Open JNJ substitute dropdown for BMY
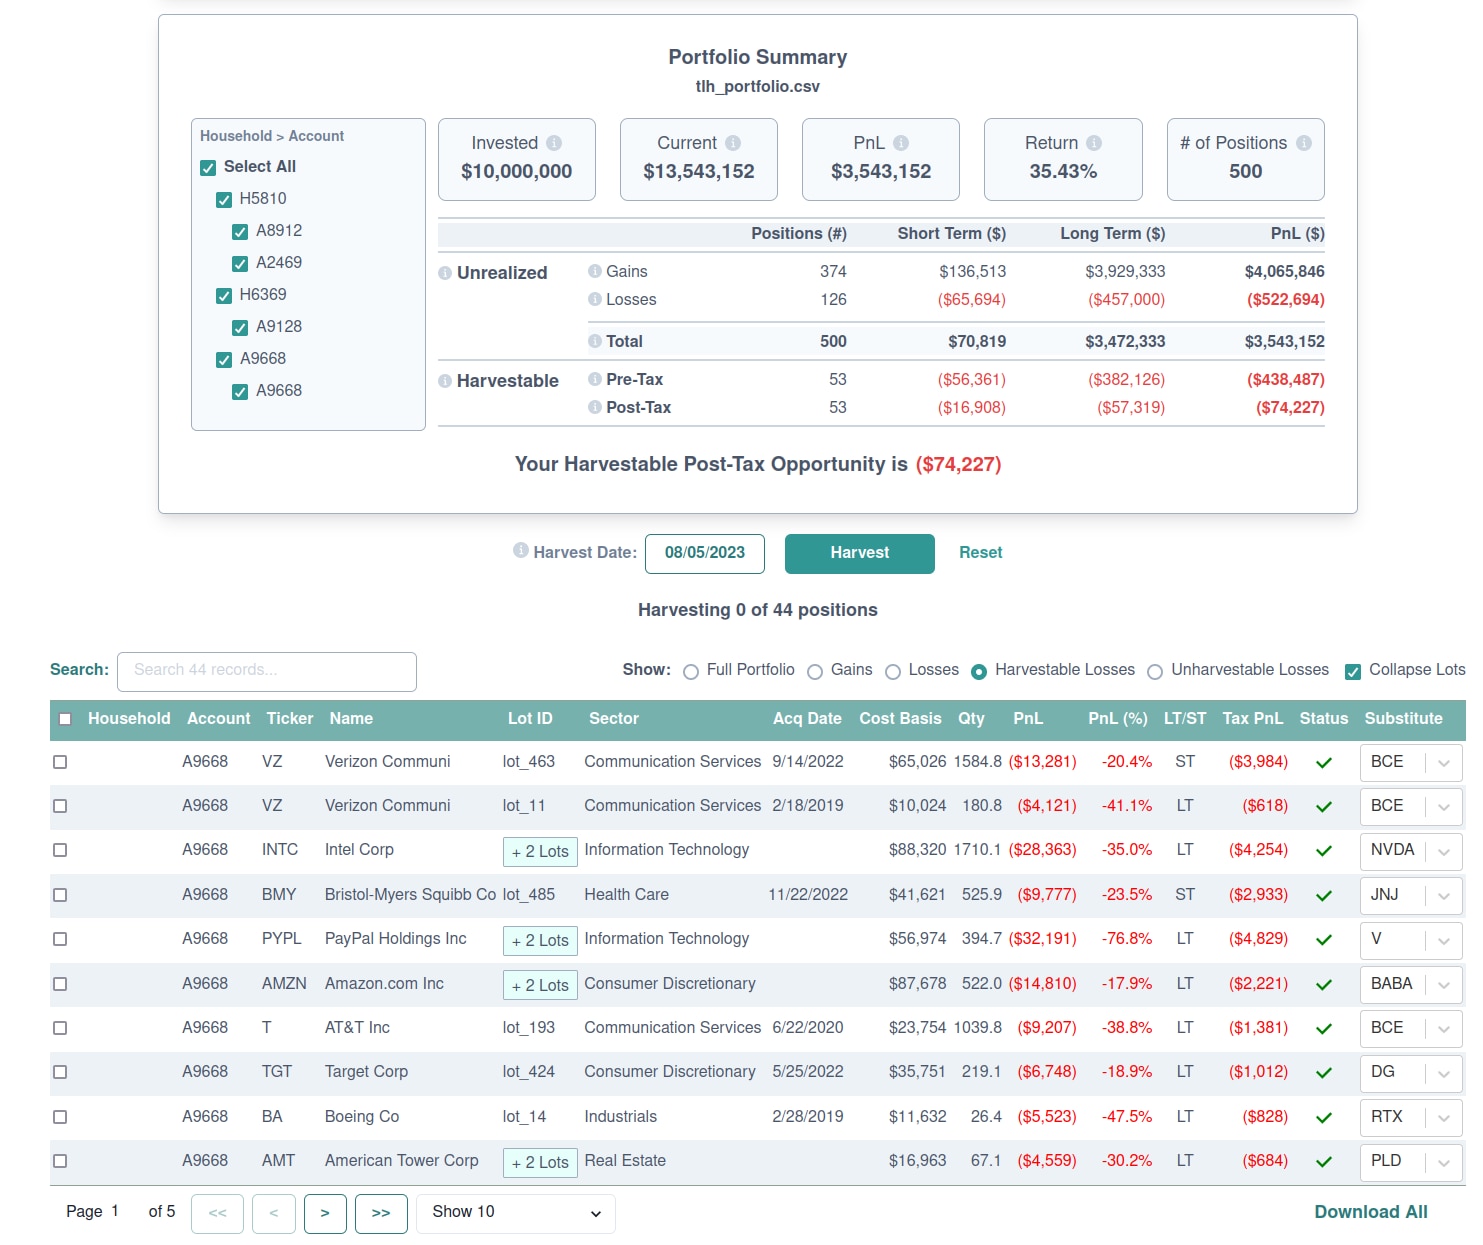The image size is (1483, 1245). [1411, 896]
